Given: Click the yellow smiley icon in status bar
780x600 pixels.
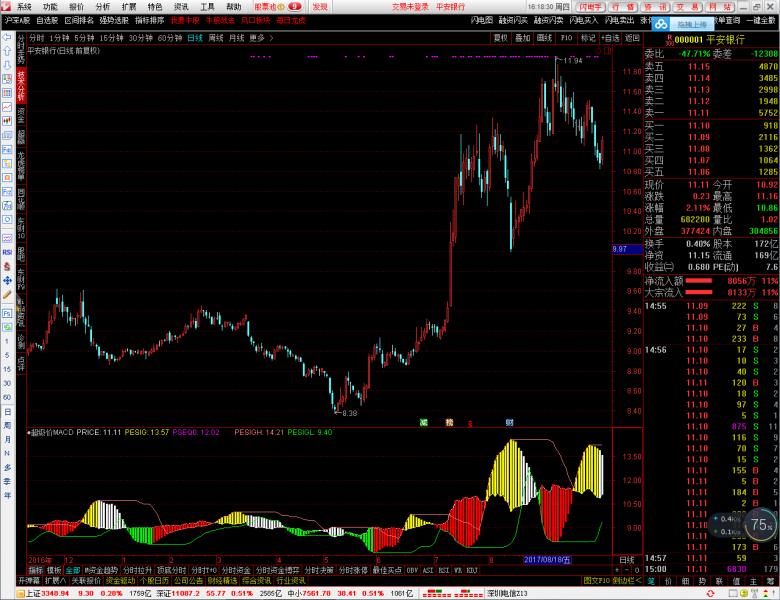Looking at the screenshot, I should click(x=744, y=594).
